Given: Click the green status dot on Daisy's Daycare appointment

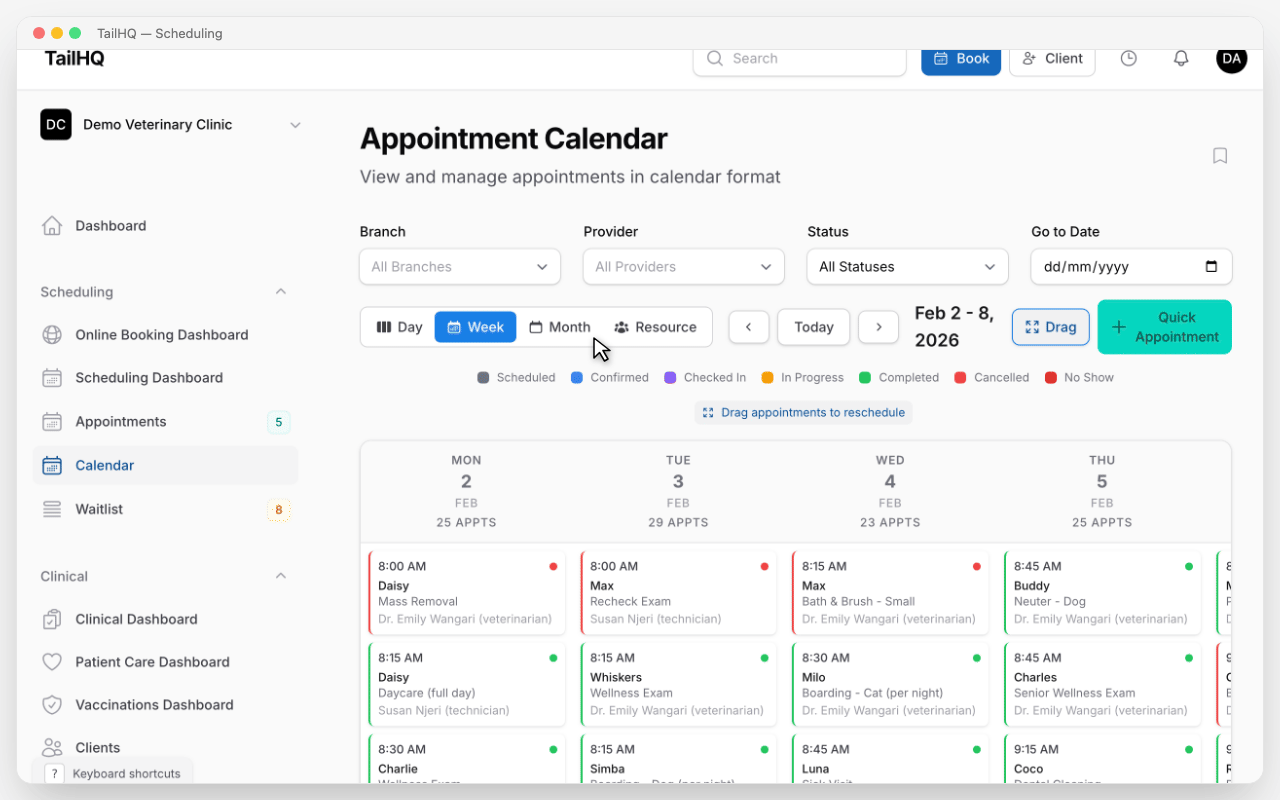Looking at the screenshot, I should click(552, 656).
